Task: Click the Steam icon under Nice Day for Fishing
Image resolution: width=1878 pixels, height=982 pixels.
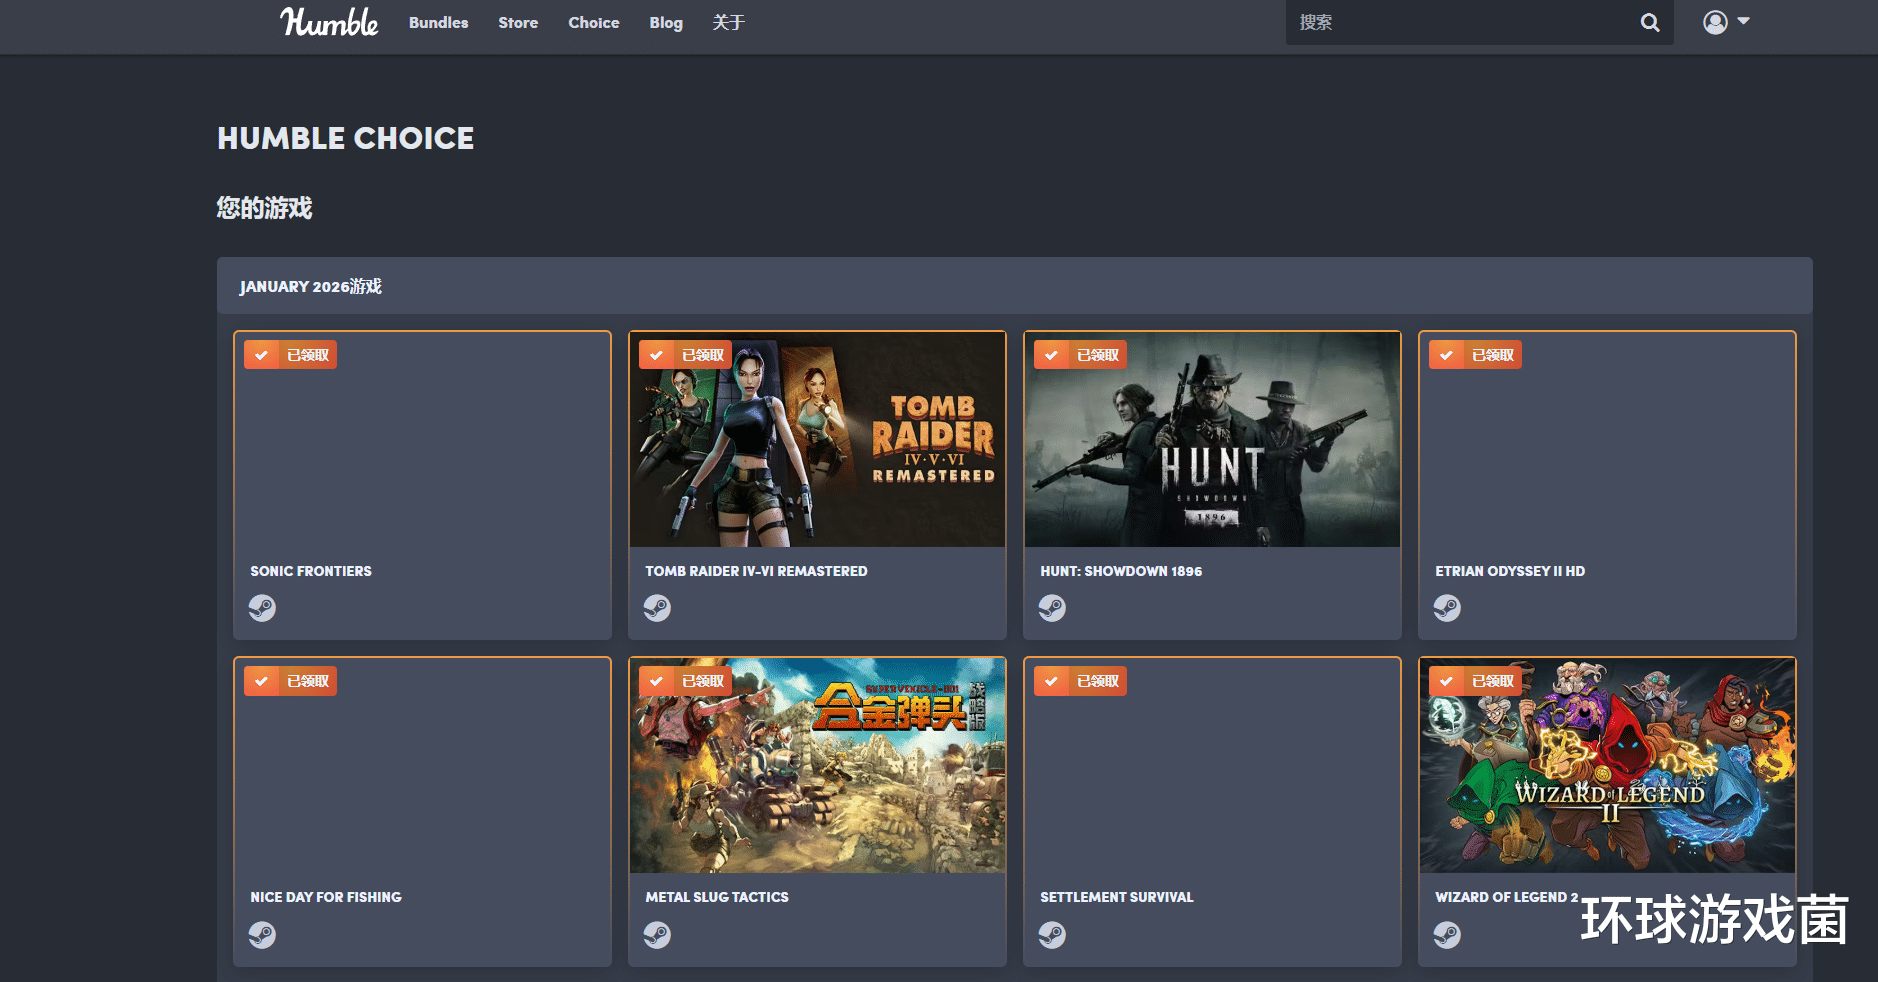Action: pyautogui.click(x=262, y=935)
